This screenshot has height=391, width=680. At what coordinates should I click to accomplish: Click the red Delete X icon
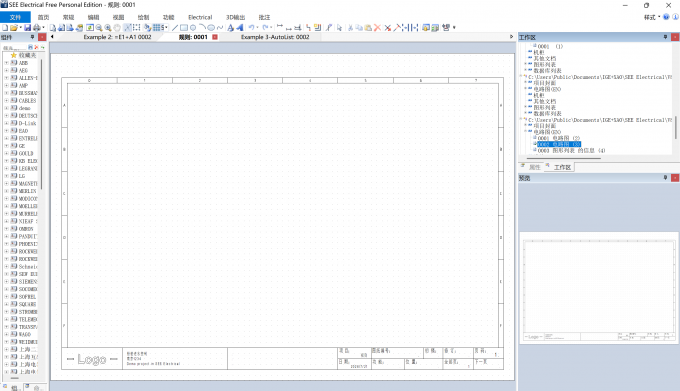[377, 28]
